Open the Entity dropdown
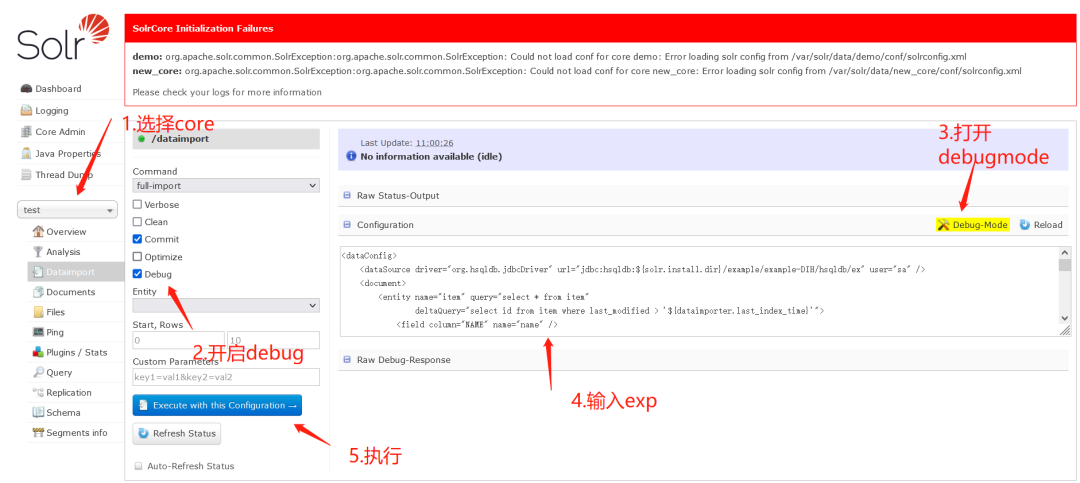 [x=226, y=305]
